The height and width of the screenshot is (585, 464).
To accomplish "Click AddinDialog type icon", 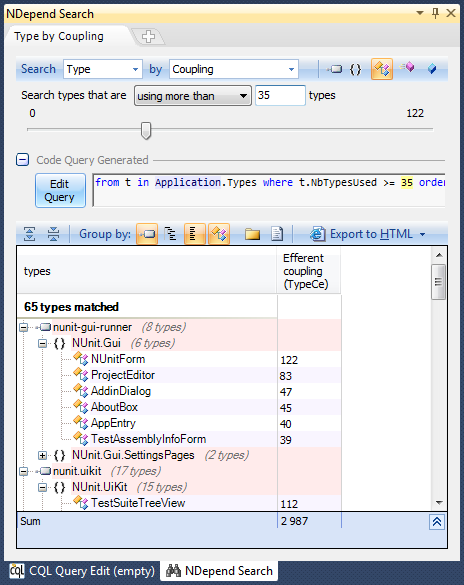I will pos(81,391).
